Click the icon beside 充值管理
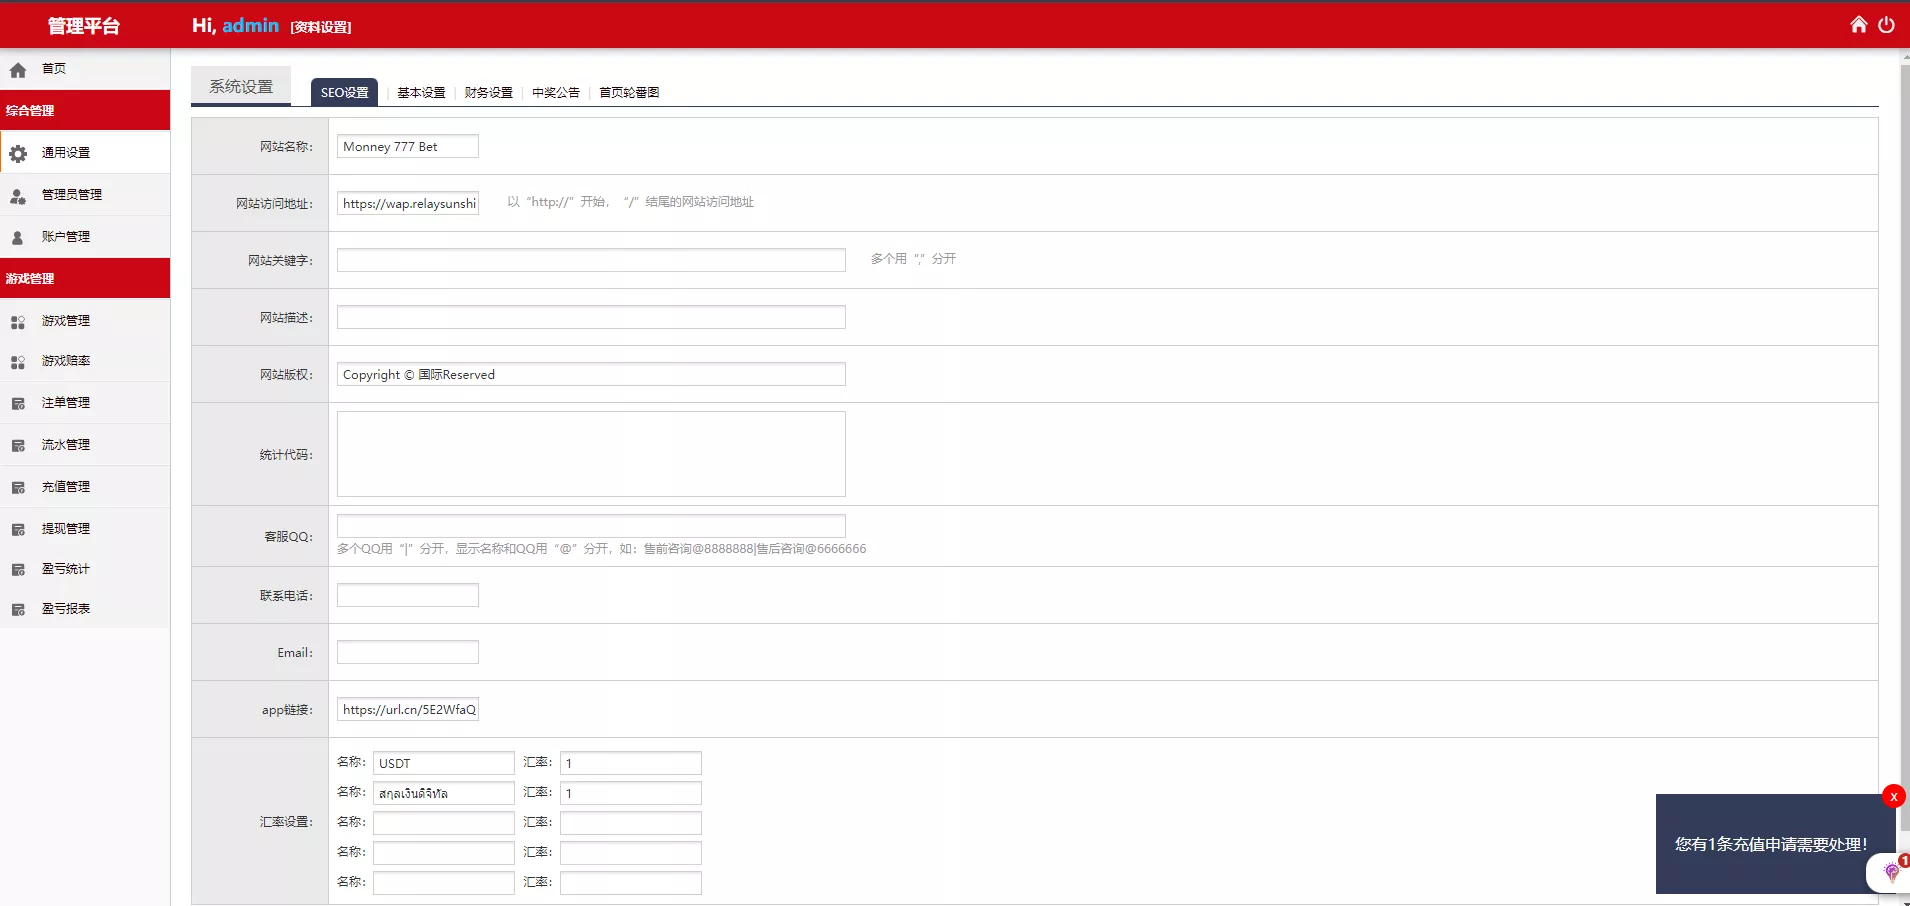Screen dimensions: 1910x906 coord(18,488)
